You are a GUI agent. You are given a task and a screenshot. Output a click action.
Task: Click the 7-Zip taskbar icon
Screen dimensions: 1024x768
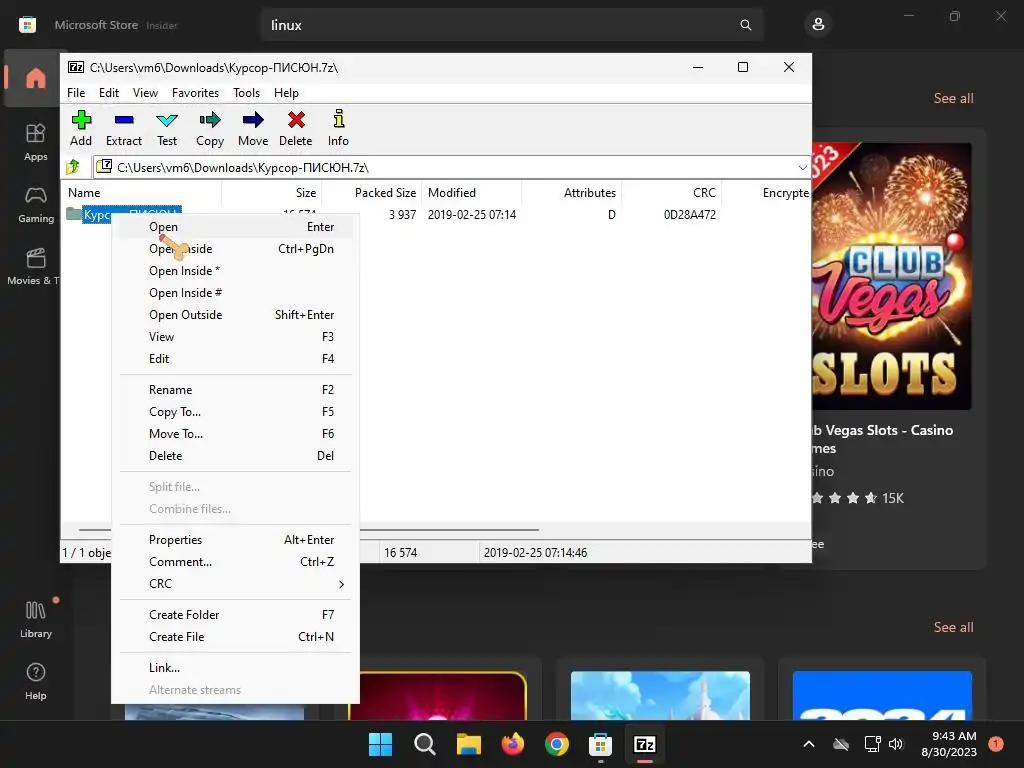pos(645,744)
